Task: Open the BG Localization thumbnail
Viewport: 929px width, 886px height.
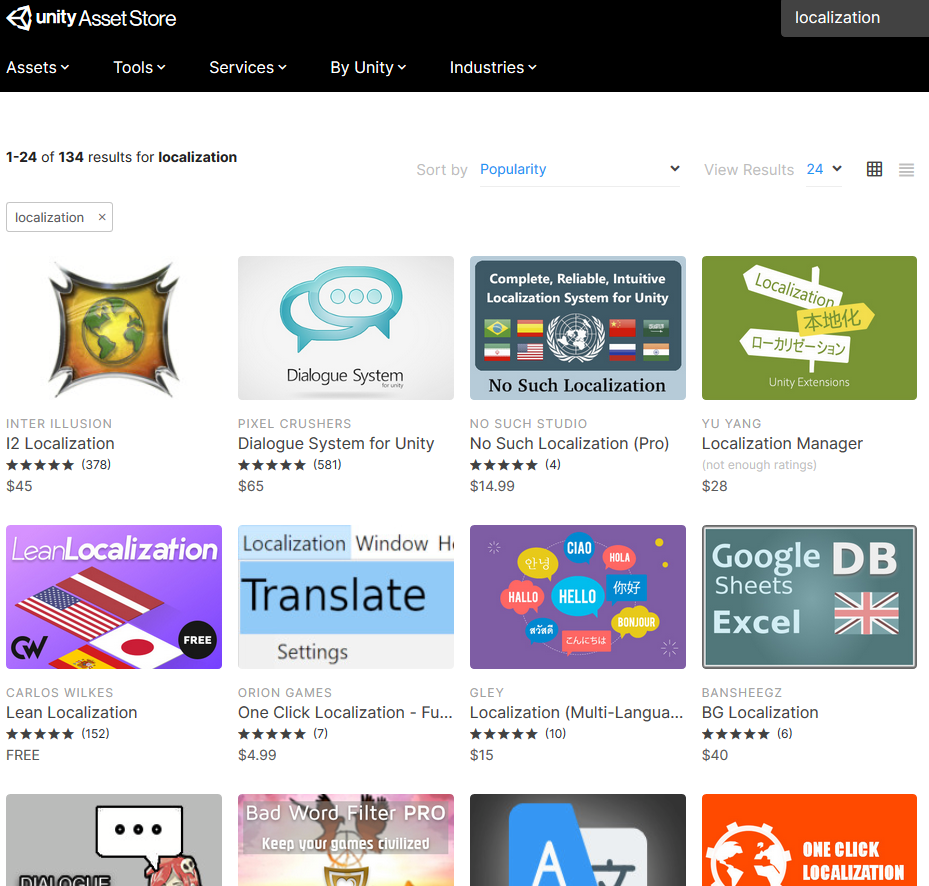Action: coord(808,597)
